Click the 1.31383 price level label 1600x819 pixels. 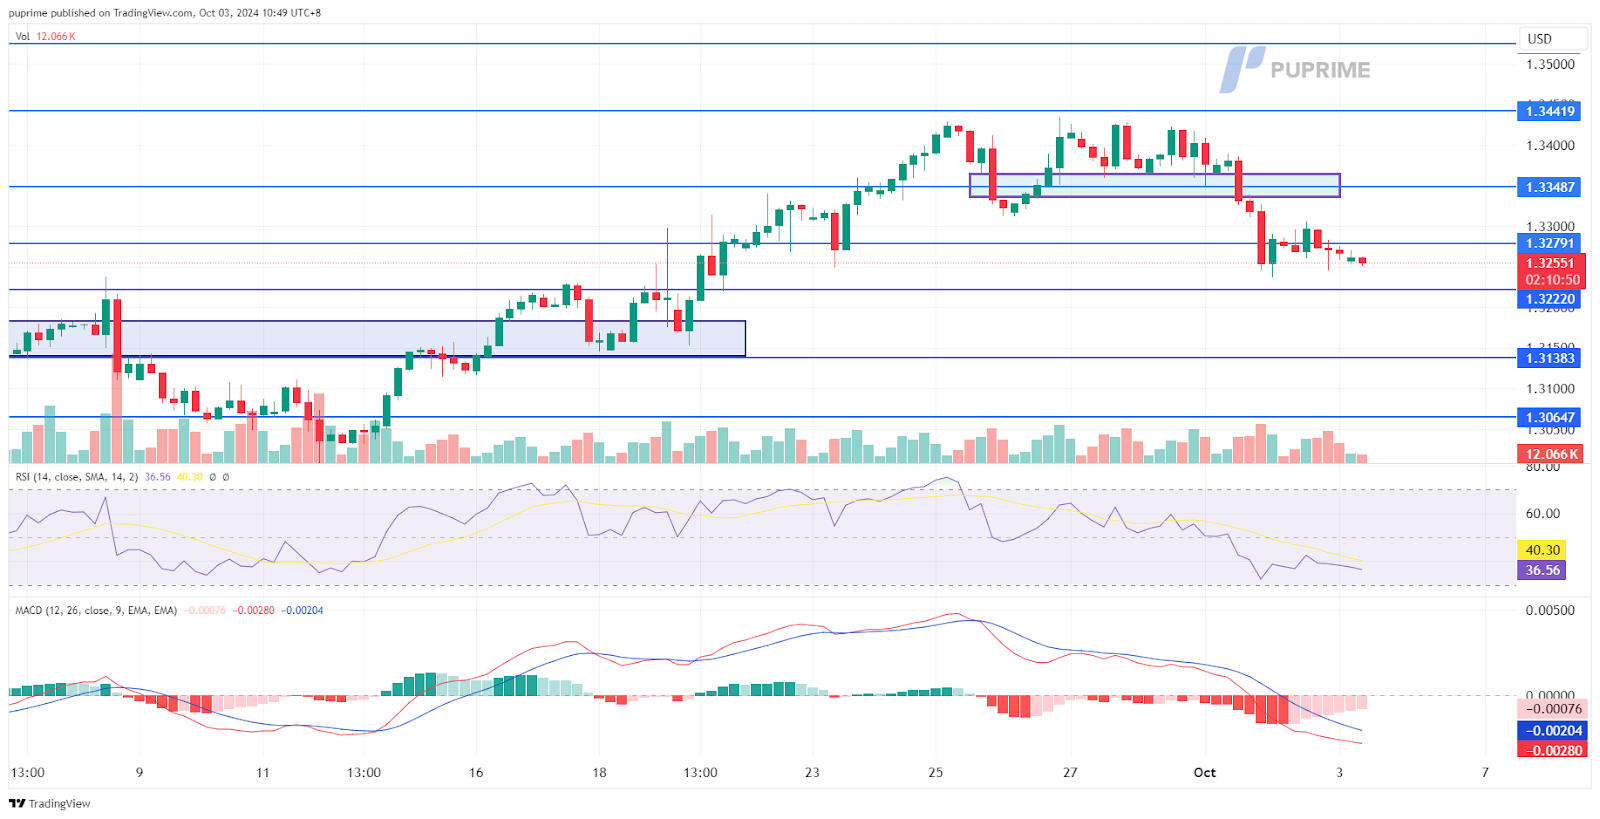click(1549, 358)
